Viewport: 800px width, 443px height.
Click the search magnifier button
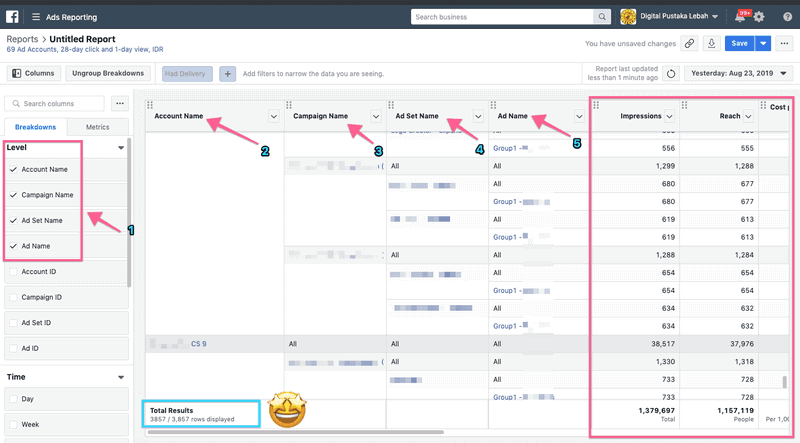(x=600, y=17)
